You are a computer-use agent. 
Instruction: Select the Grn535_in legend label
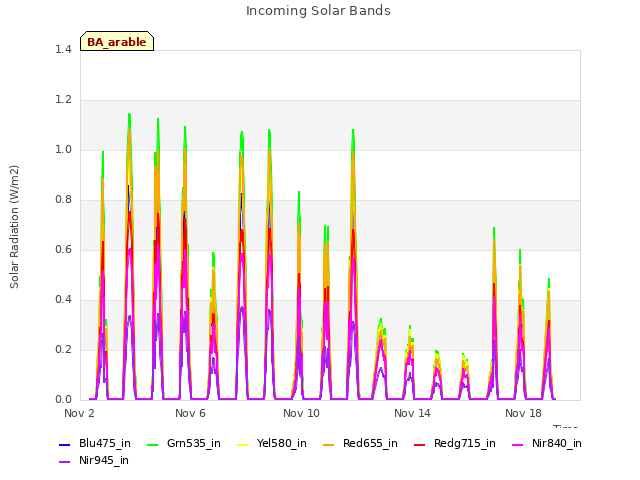coord(194,444)
